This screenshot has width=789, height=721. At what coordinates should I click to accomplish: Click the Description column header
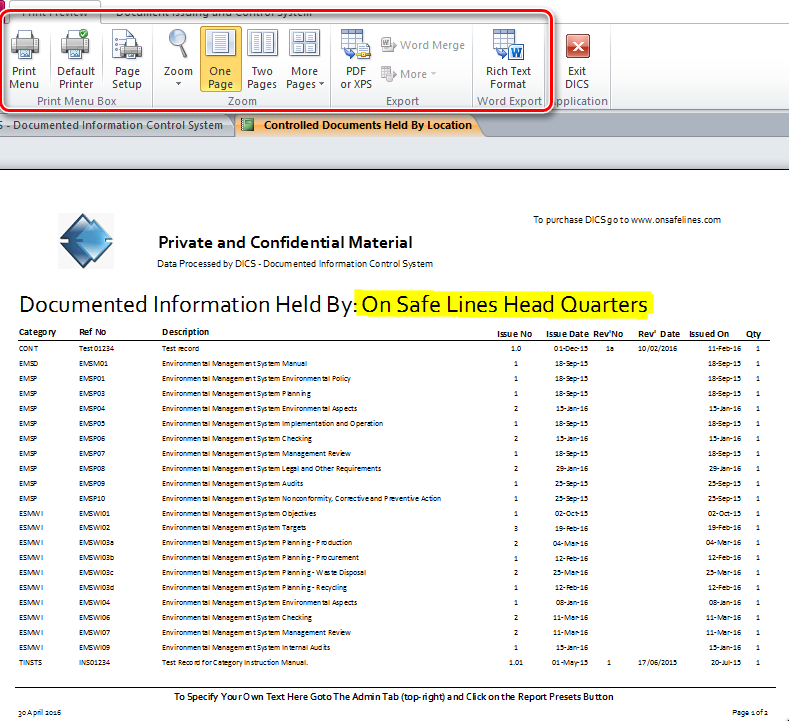186,332
